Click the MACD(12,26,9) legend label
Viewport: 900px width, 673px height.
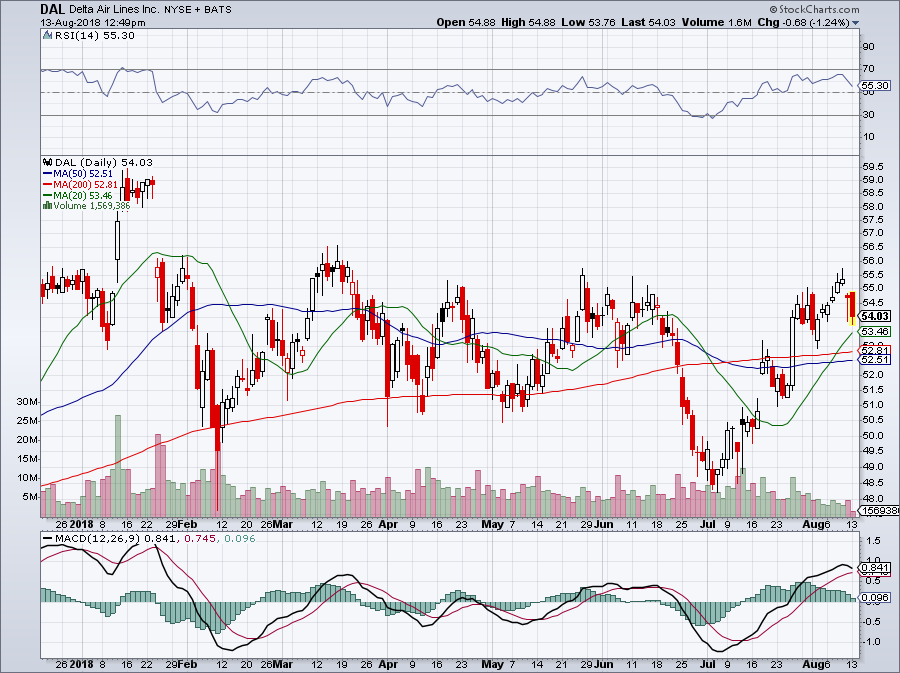pos(98,539)
